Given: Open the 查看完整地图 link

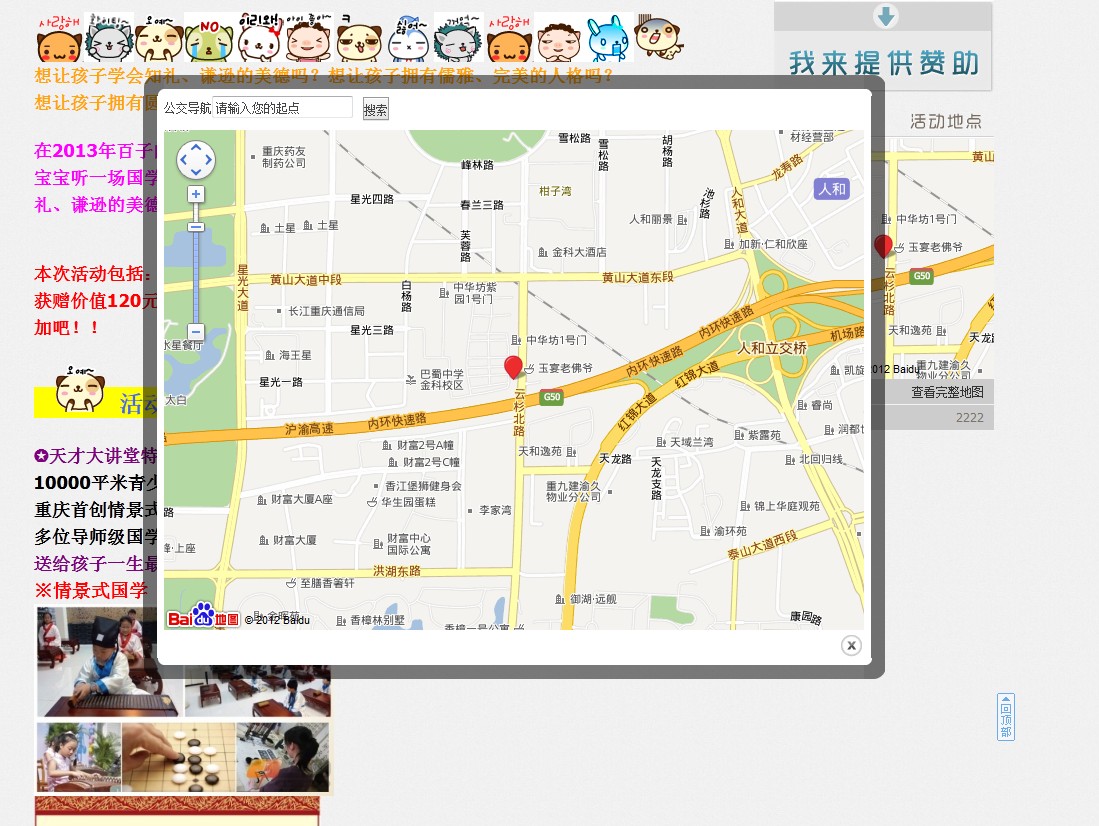Looking at the screenshot, I should click(947, 392).
